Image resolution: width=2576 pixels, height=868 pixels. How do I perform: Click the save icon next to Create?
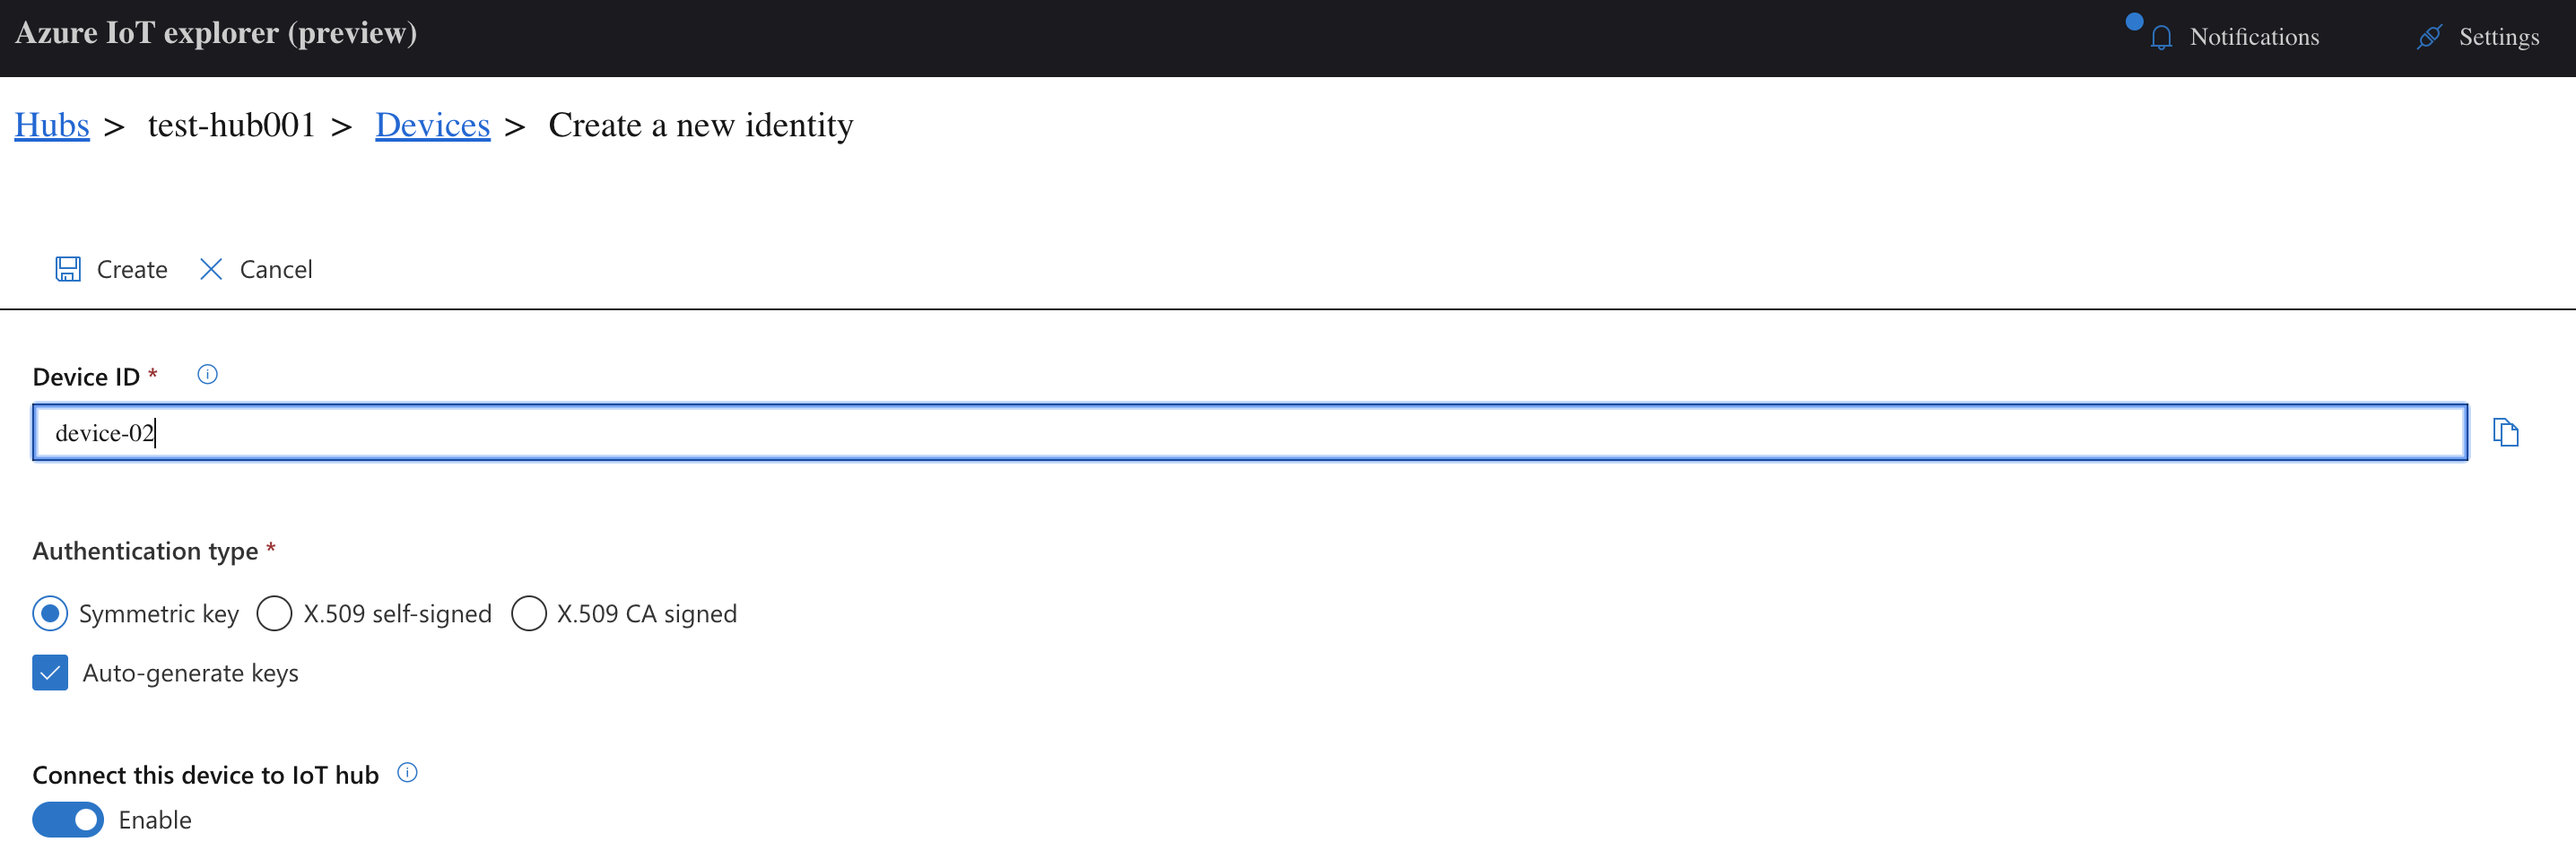pyautogui.click(x=67, y=268)
